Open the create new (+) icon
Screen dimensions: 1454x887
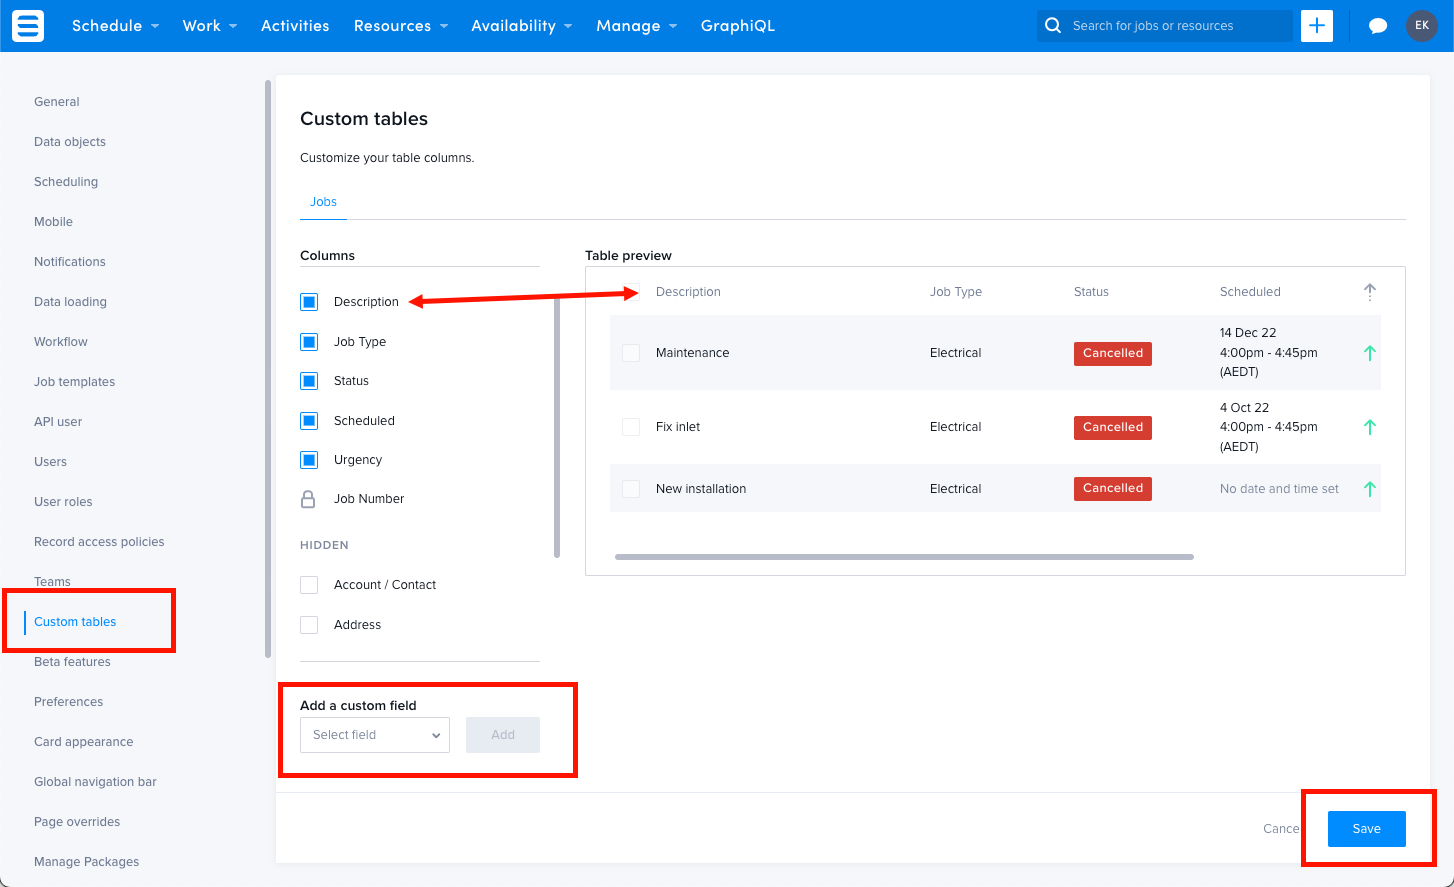tap(1317, 26)
